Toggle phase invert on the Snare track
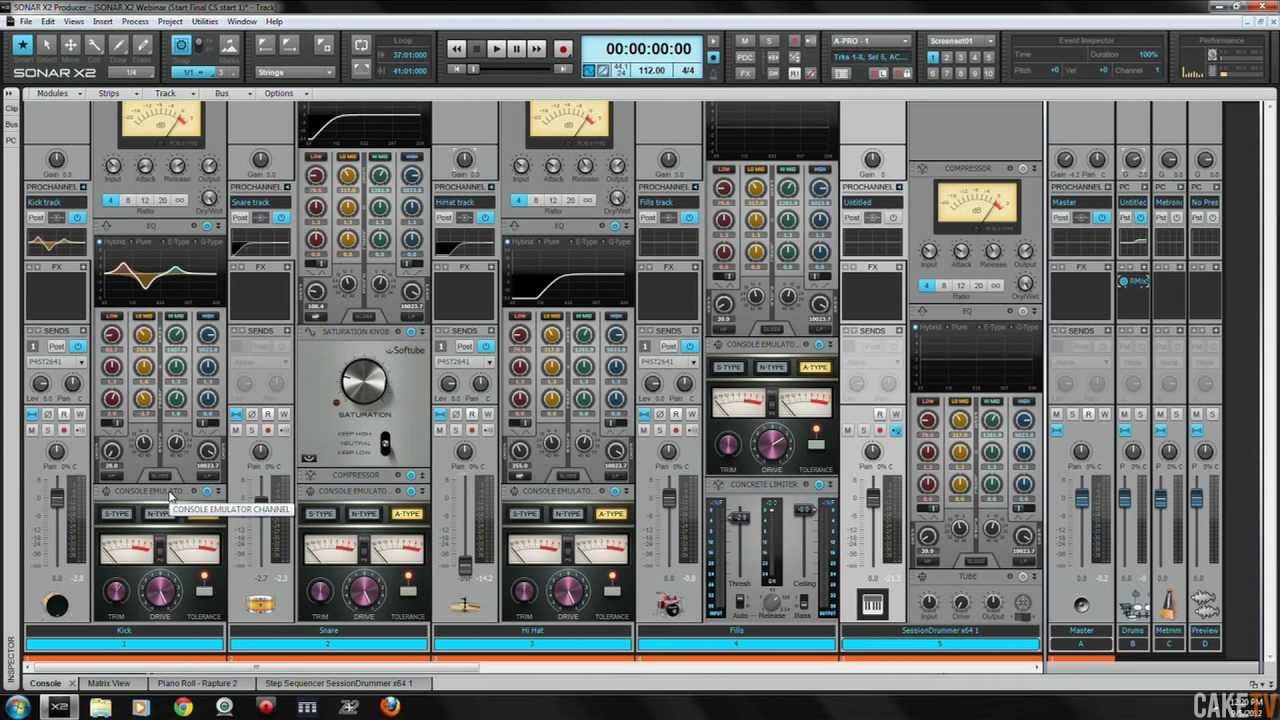The image size is (1280, 720). [x=252, y=414]
